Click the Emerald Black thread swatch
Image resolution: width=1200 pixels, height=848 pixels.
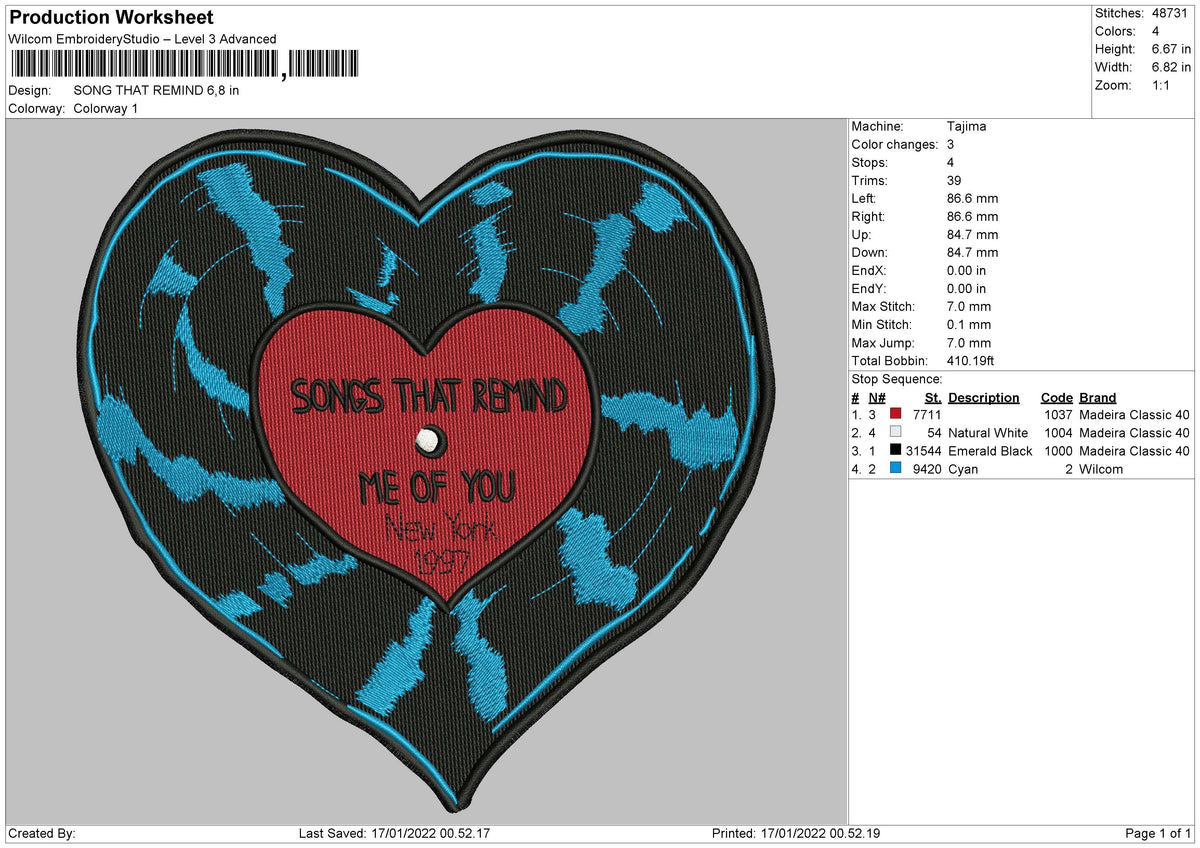(x=895, y=451)
